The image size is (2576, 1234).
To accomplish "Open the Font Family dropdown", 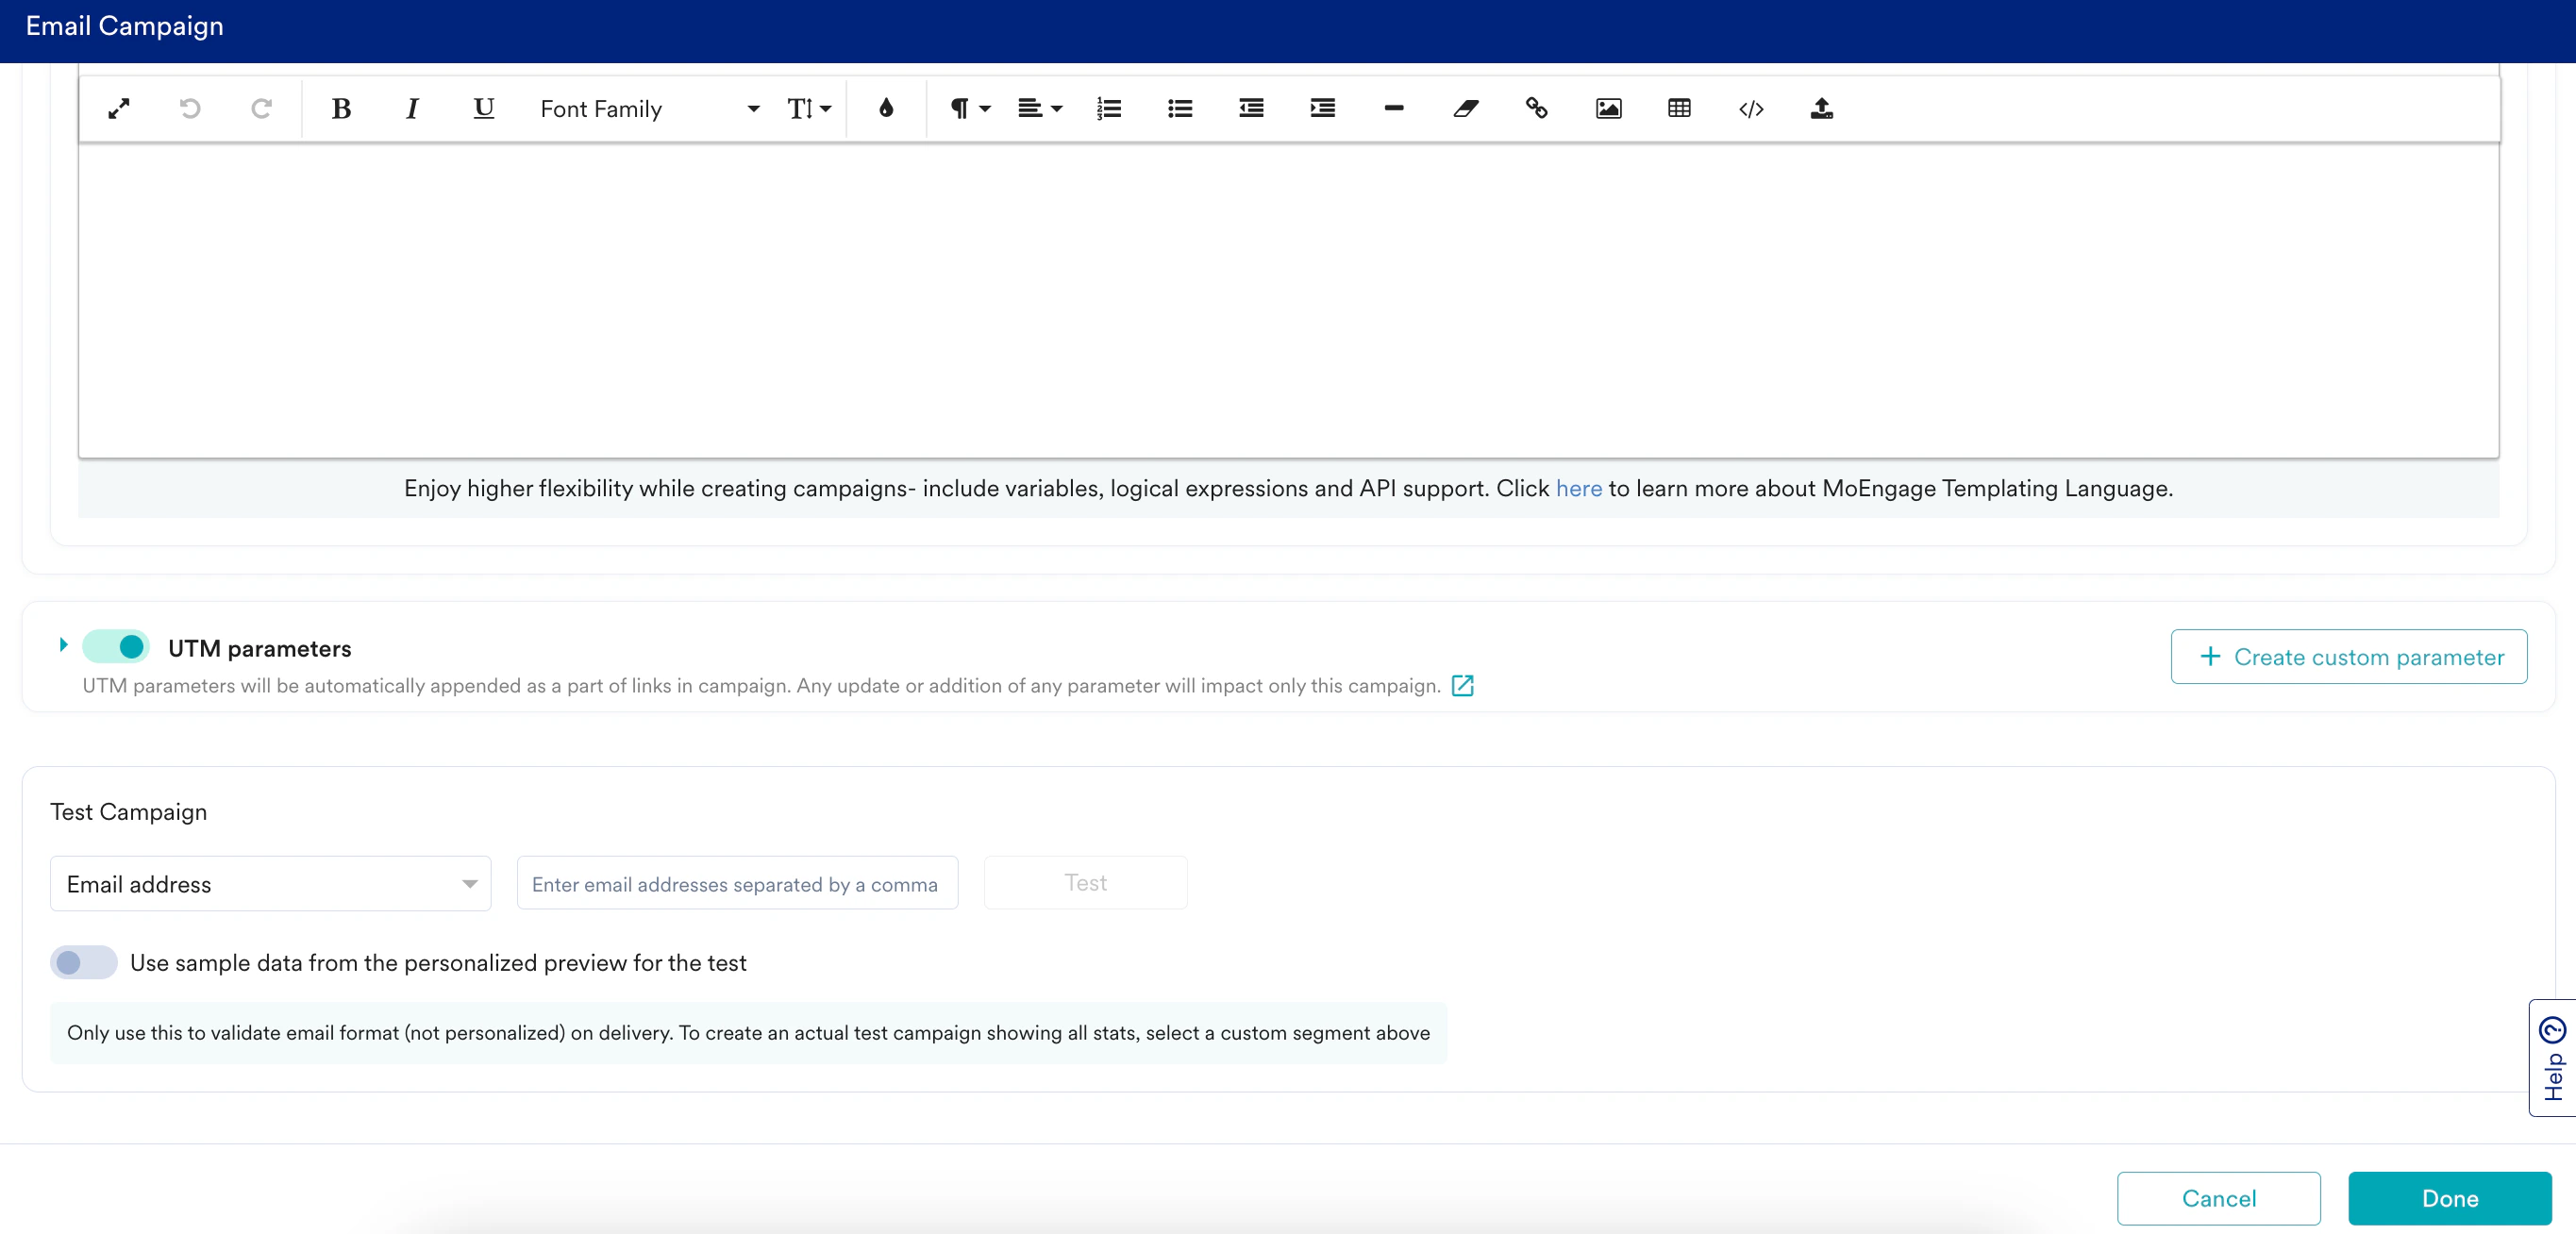I will [649, 108].
